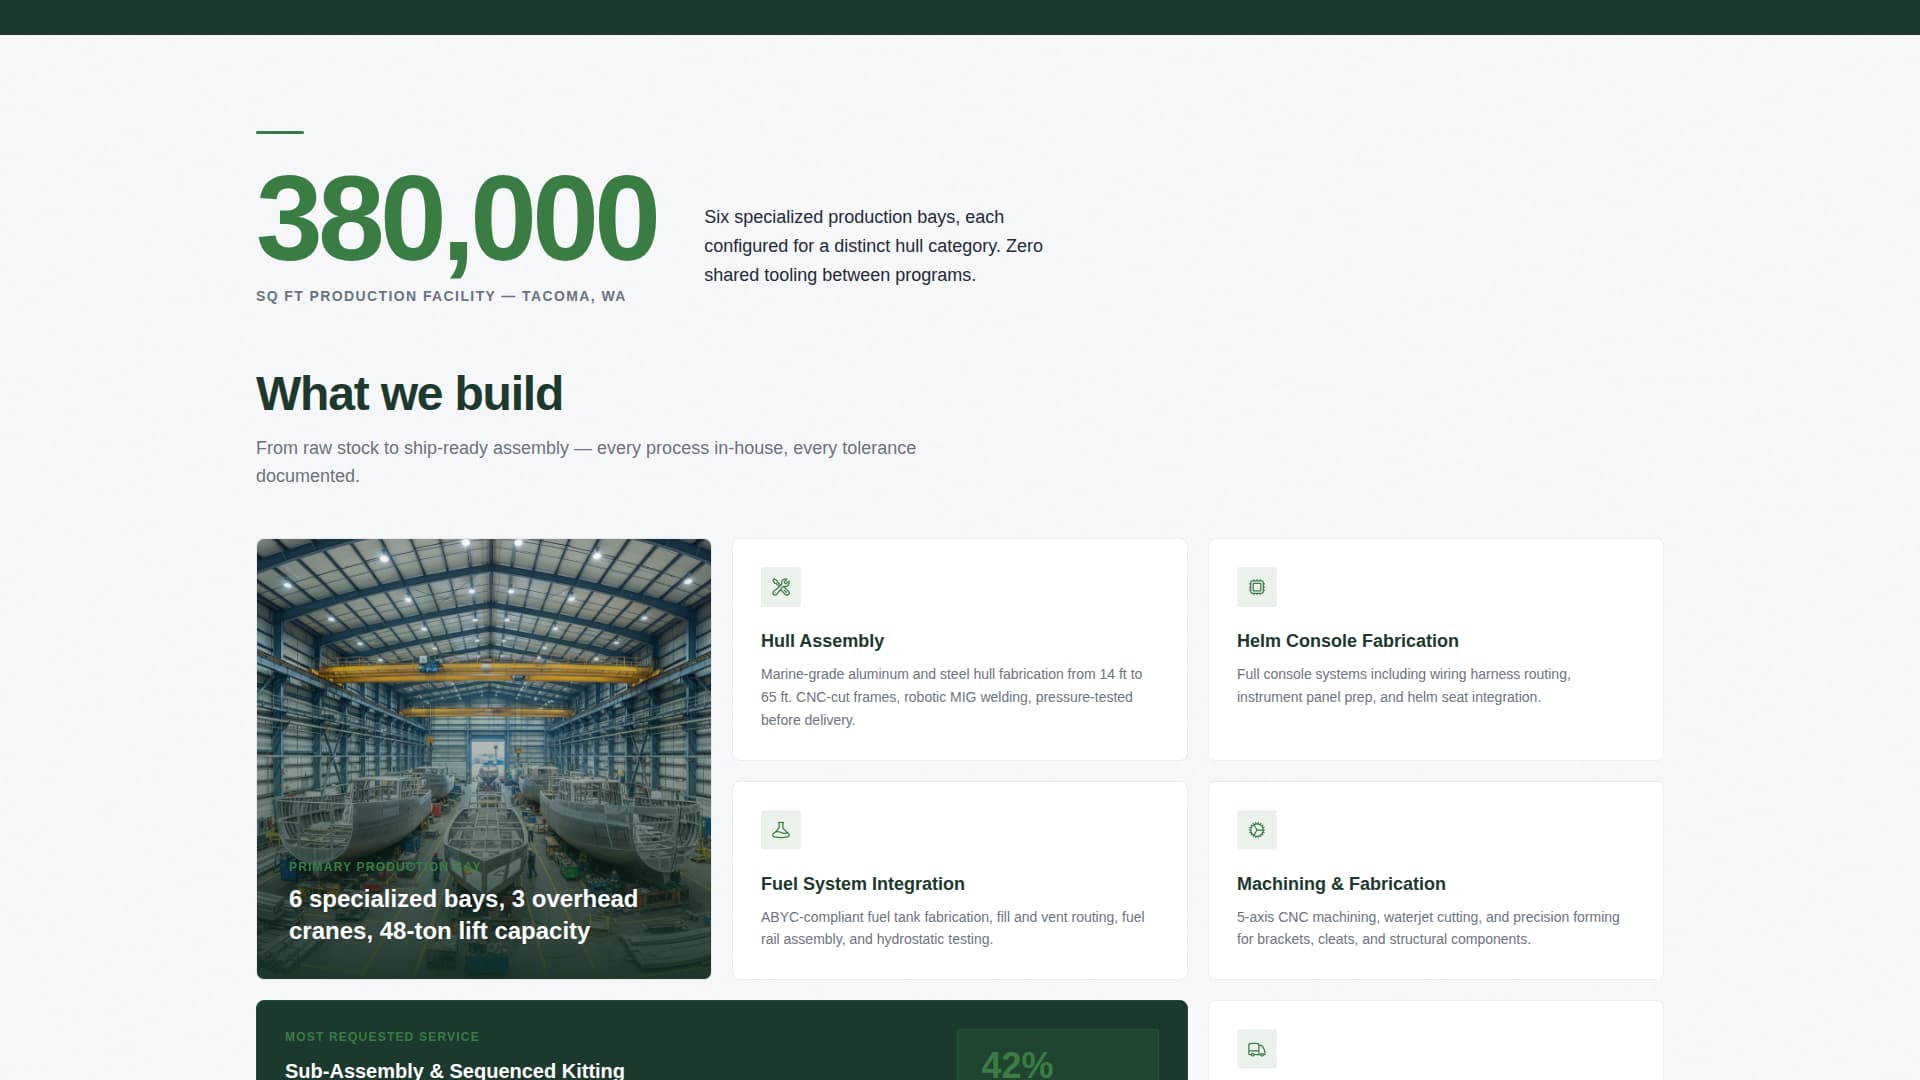
Task: Open the Helm Console Fabrication card
Action: click(1434, 649)
